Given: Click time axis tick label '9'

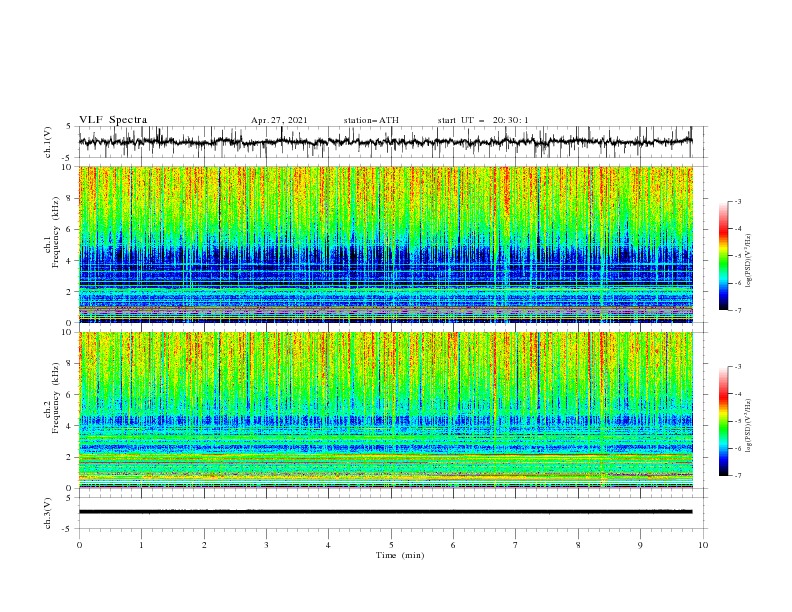Looking at the screenshot, I should (x=640, y=545).
